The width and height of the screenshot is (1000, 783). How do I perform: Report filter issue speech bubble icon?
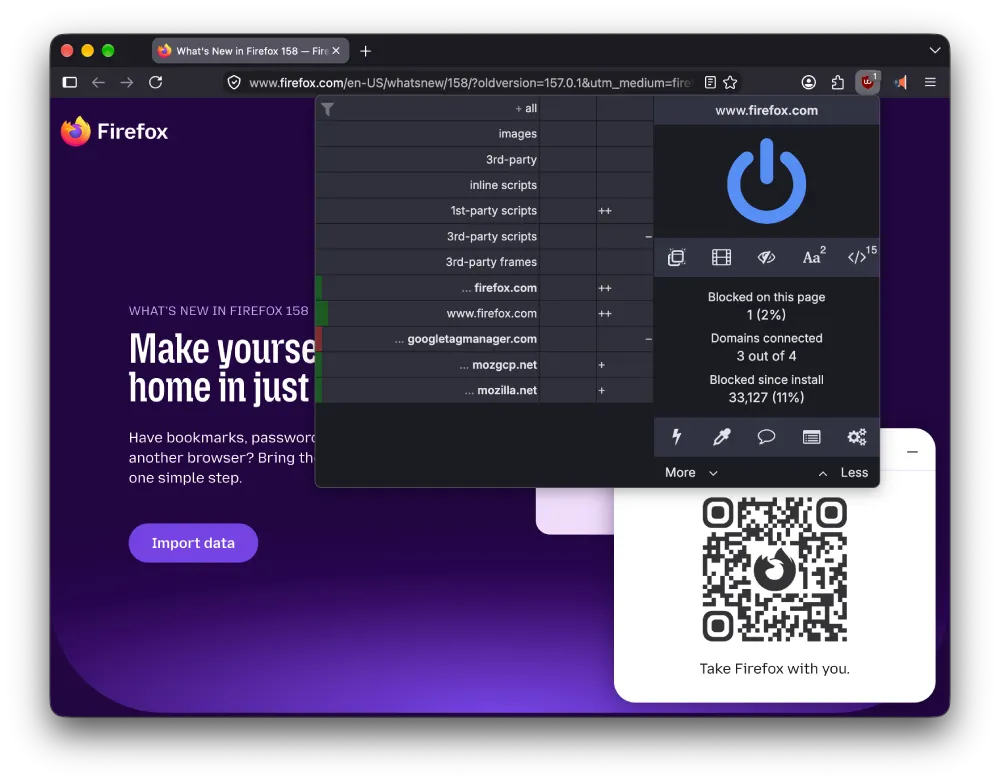point(766,437)
